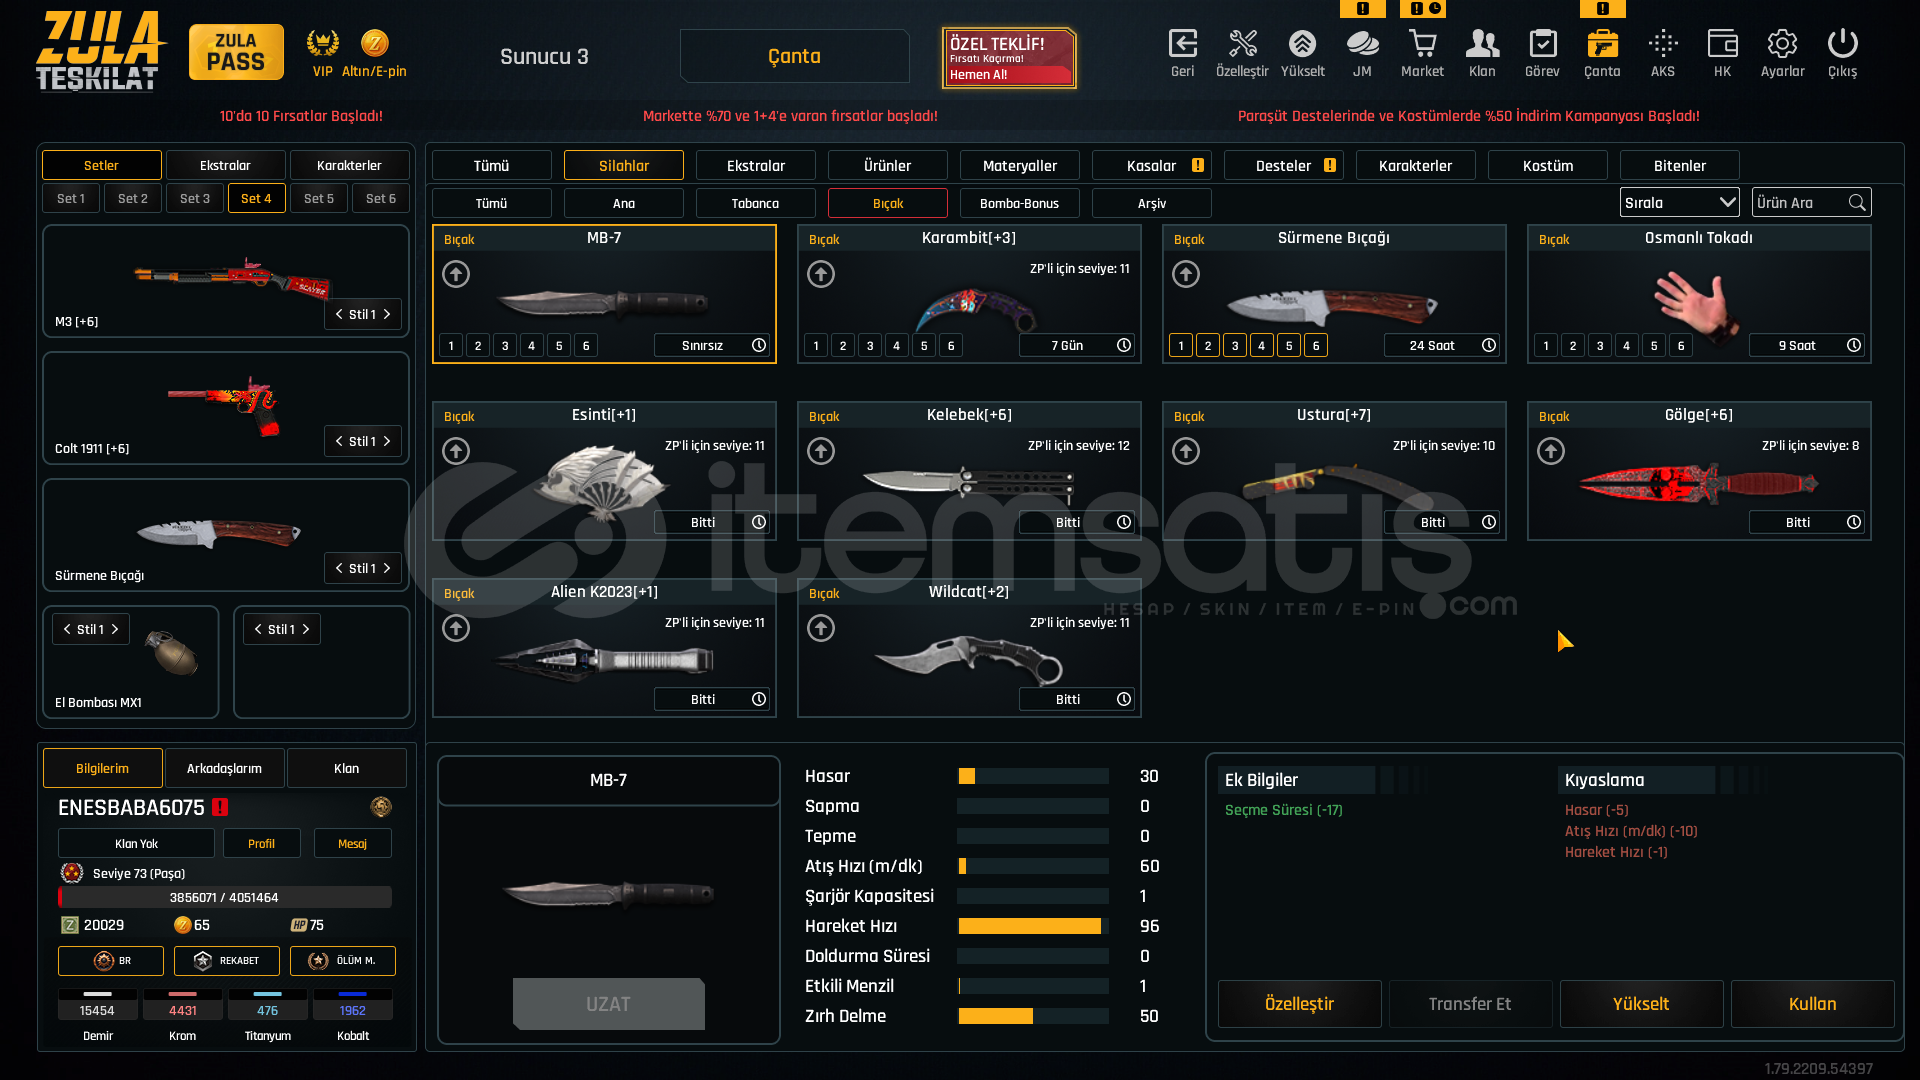Screen dimensions: 1920x1080
Task: Switch to the Tabanca subcategory tab
Action: [755, 204]
